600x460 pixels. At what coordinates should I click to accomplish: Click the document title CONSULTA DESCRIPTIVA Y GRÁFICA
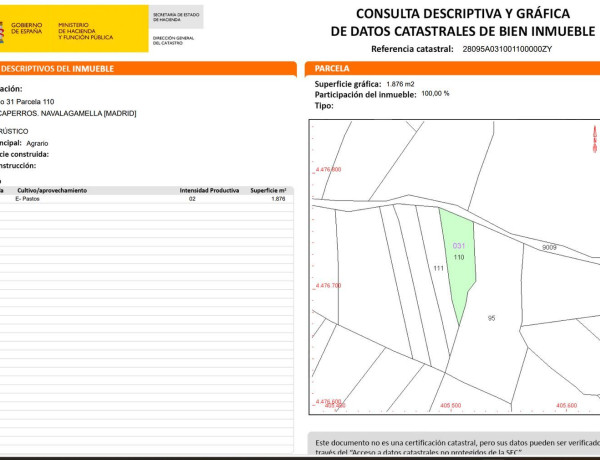pyautogui.click(x=463, y=14)
